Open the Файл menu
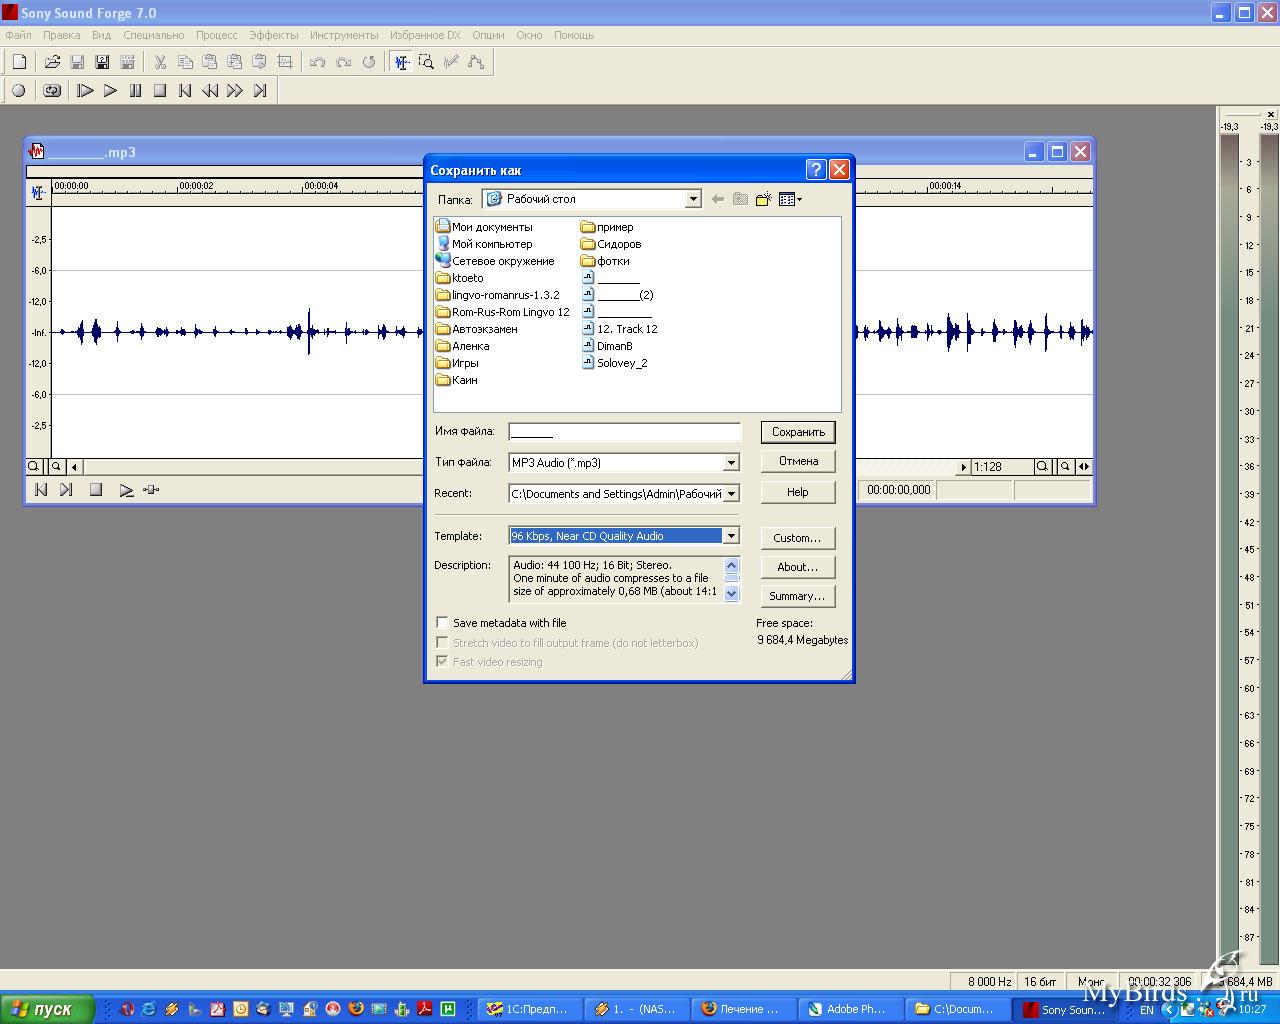The image size is (1280, 1024). point(19,35)
